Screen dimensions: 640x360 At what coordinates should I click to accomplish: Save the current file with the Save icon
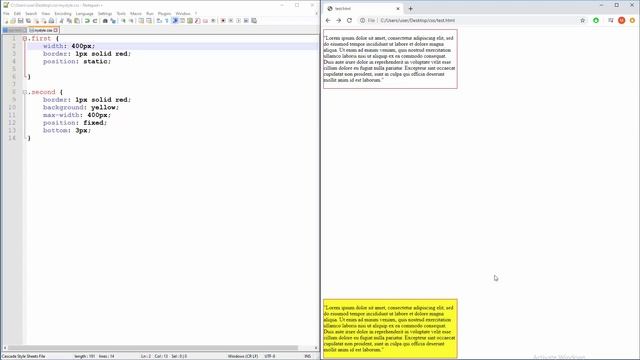tap(20, 21)
